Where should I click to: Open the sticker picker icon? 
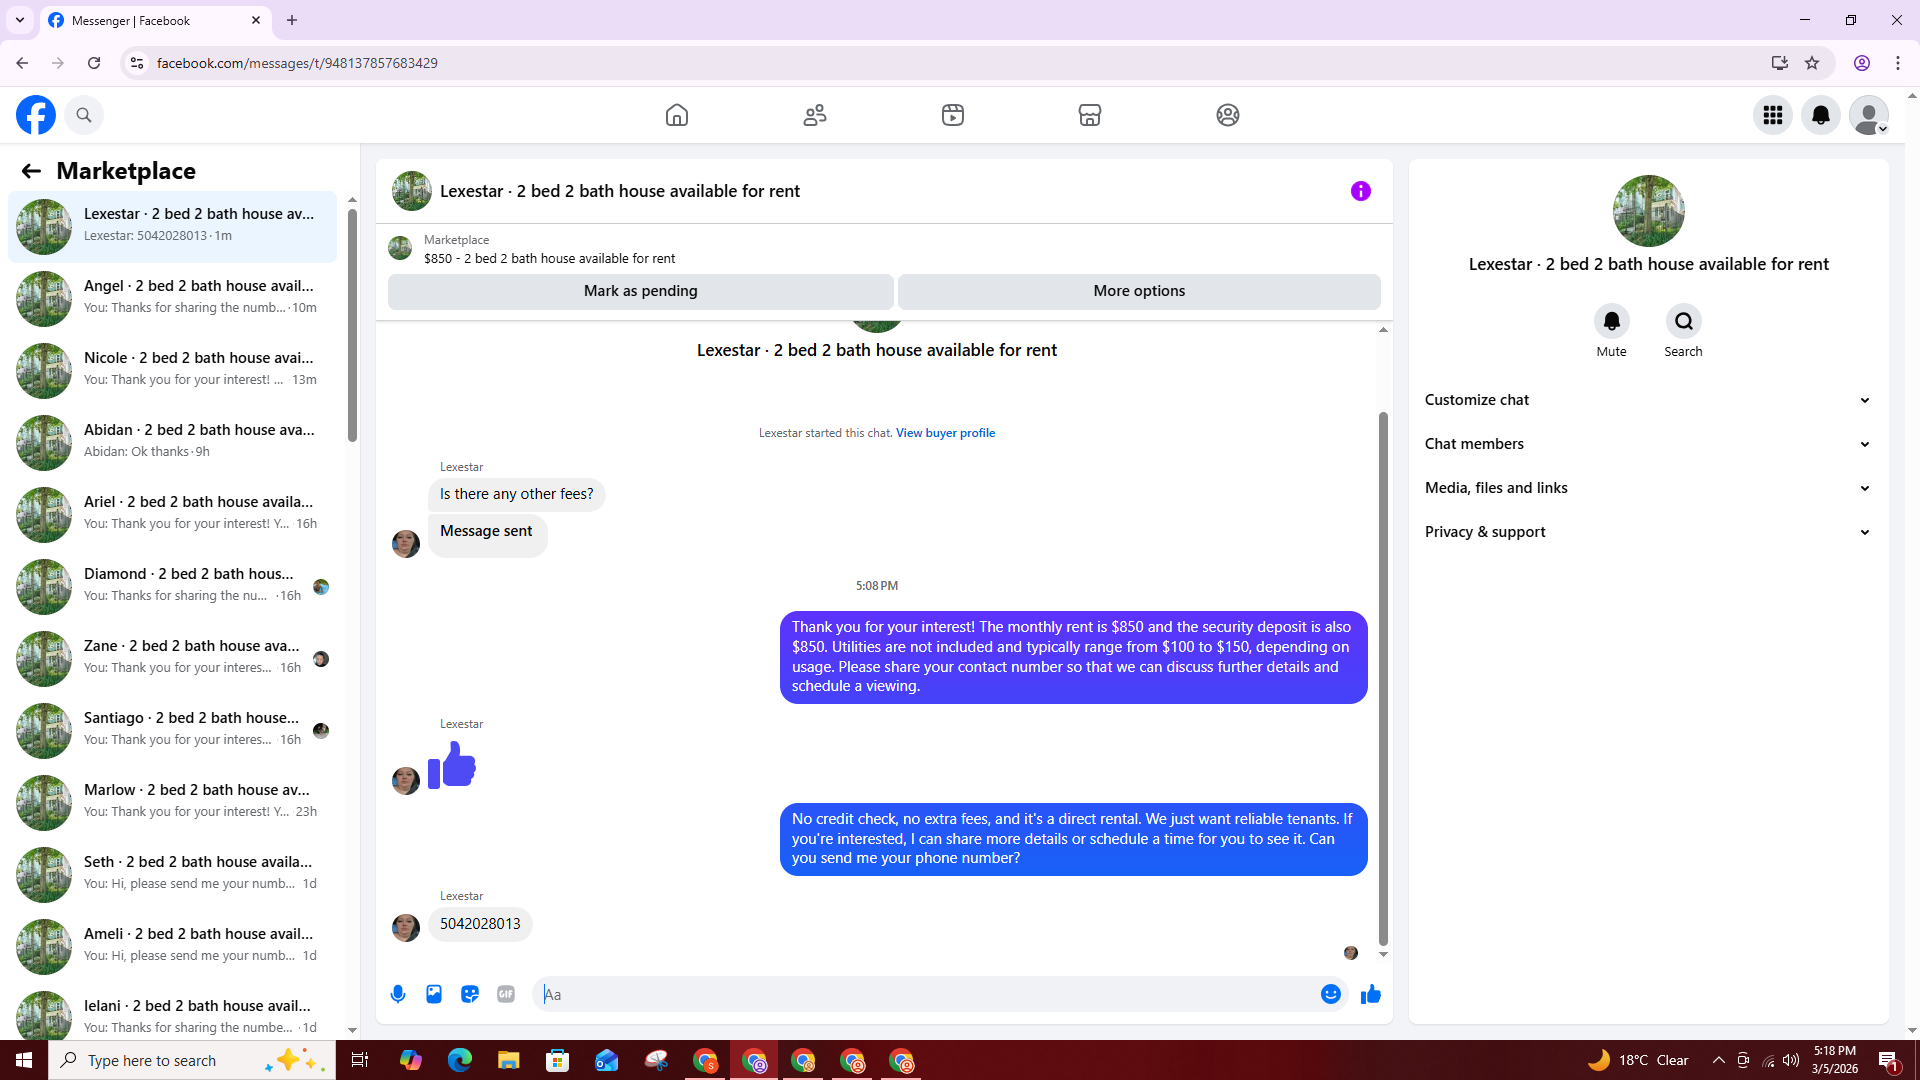[470, 994]
